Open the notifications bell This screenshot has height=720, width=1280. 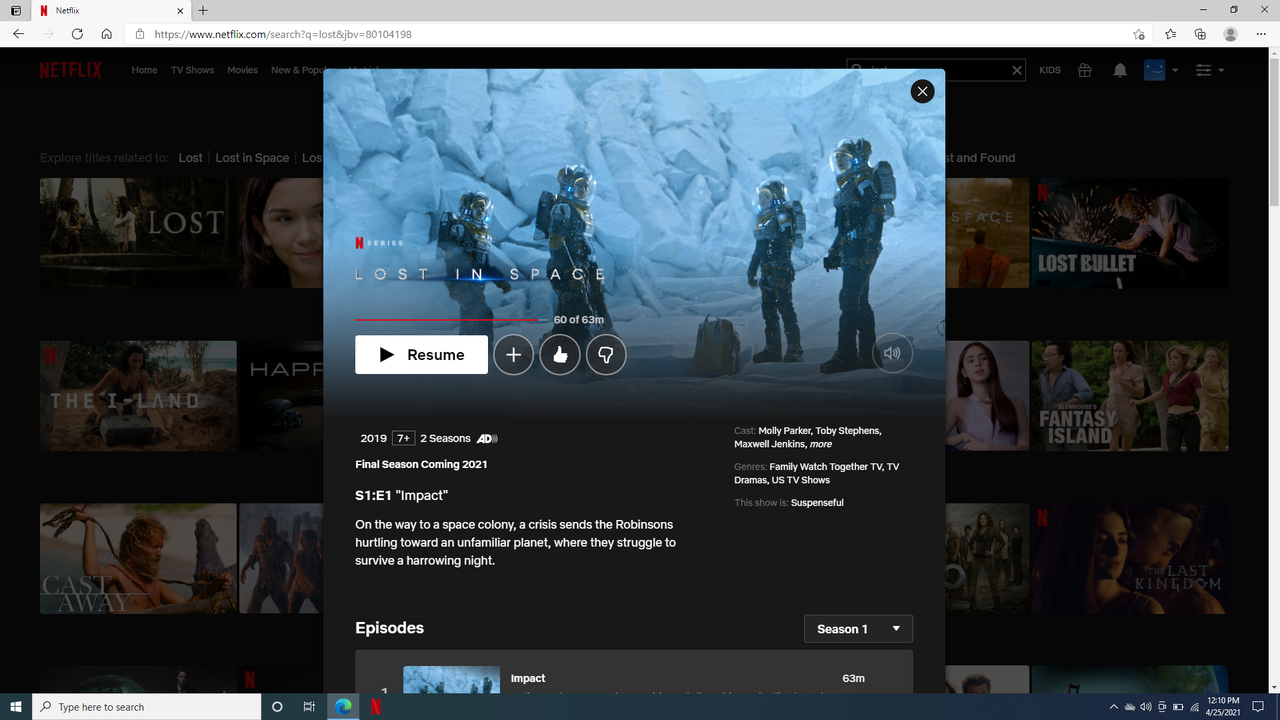1120,70
